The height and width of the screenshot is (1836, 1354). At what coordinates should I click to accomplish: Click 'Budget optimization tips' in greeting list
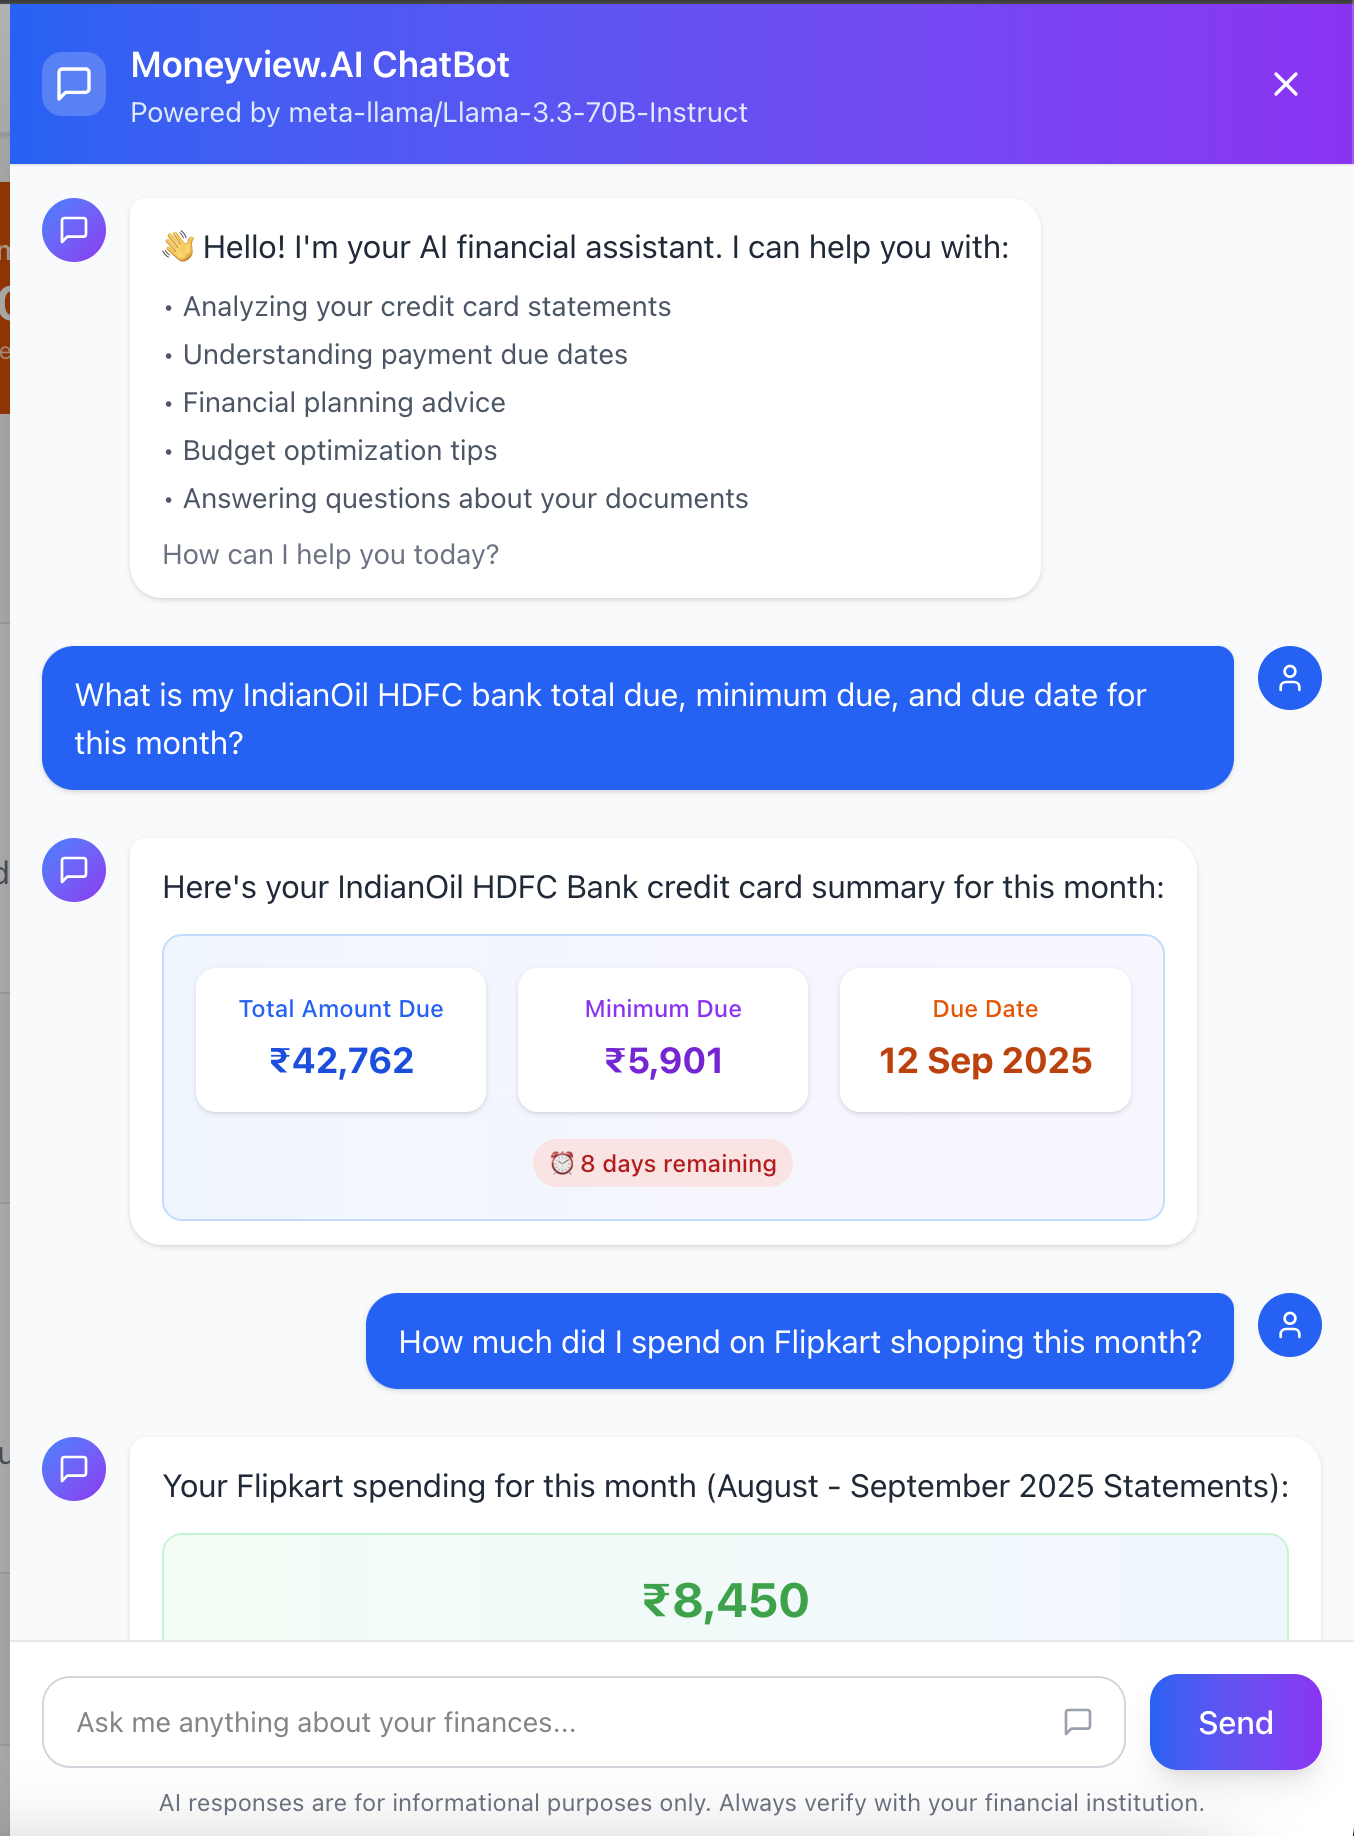pyautogui.click(x=340, y=451)
